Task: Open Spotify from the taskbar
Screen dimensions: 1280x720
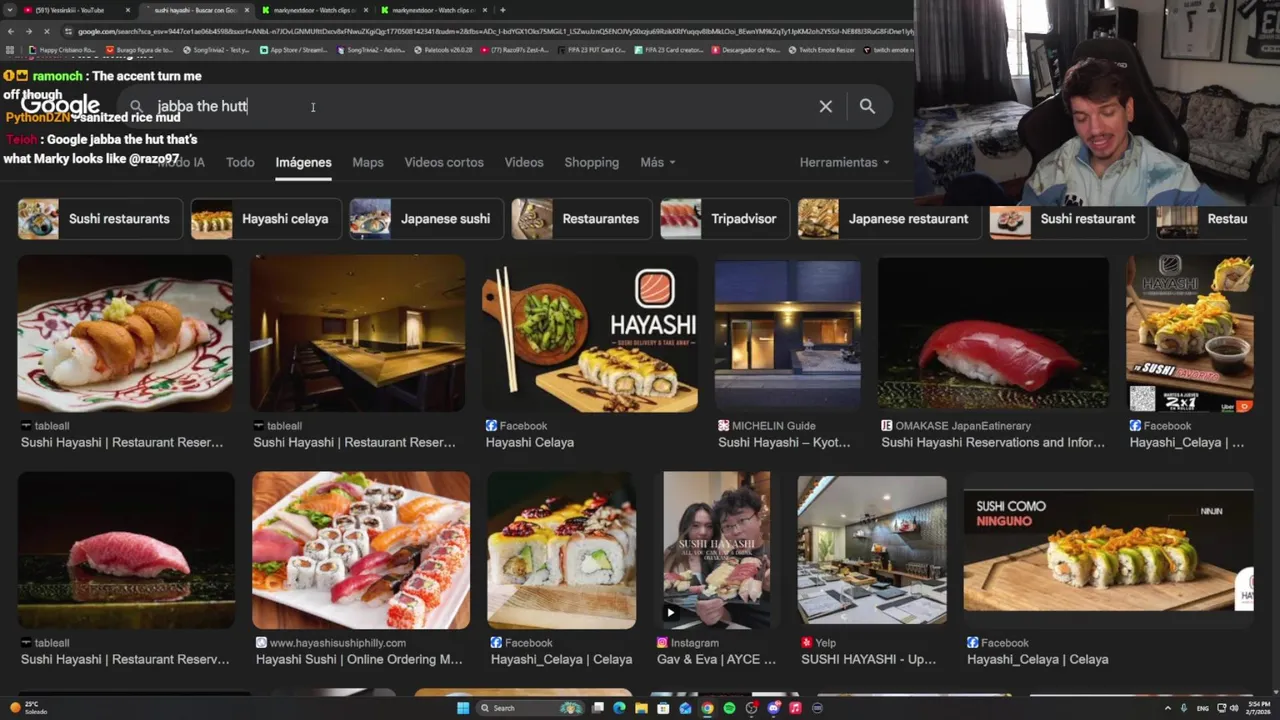Action: coord(729,708)
